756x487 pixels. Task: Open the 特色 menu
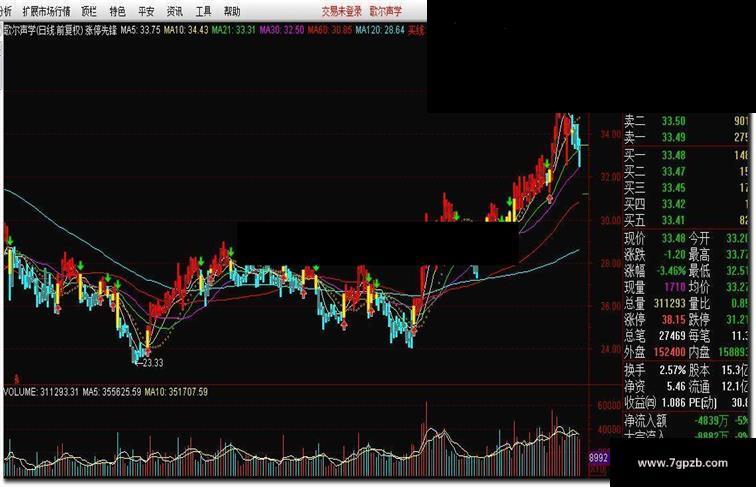(117, 11)
